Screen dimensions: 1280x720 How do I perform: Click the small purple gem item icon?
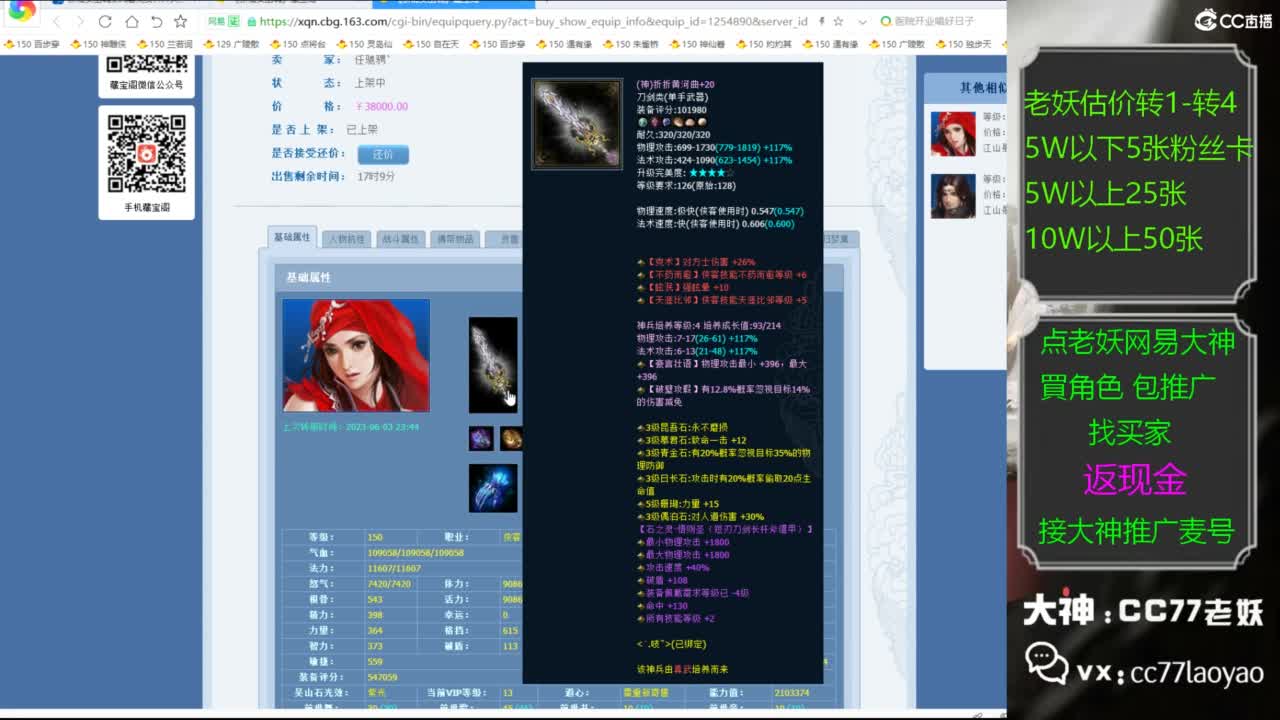(481, 438)
